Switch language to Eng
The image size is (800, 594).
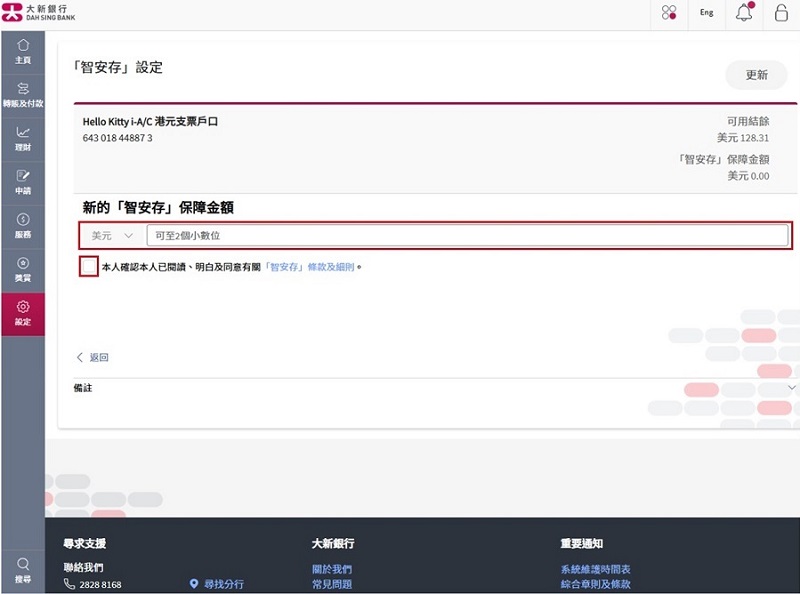coord(706,14)
